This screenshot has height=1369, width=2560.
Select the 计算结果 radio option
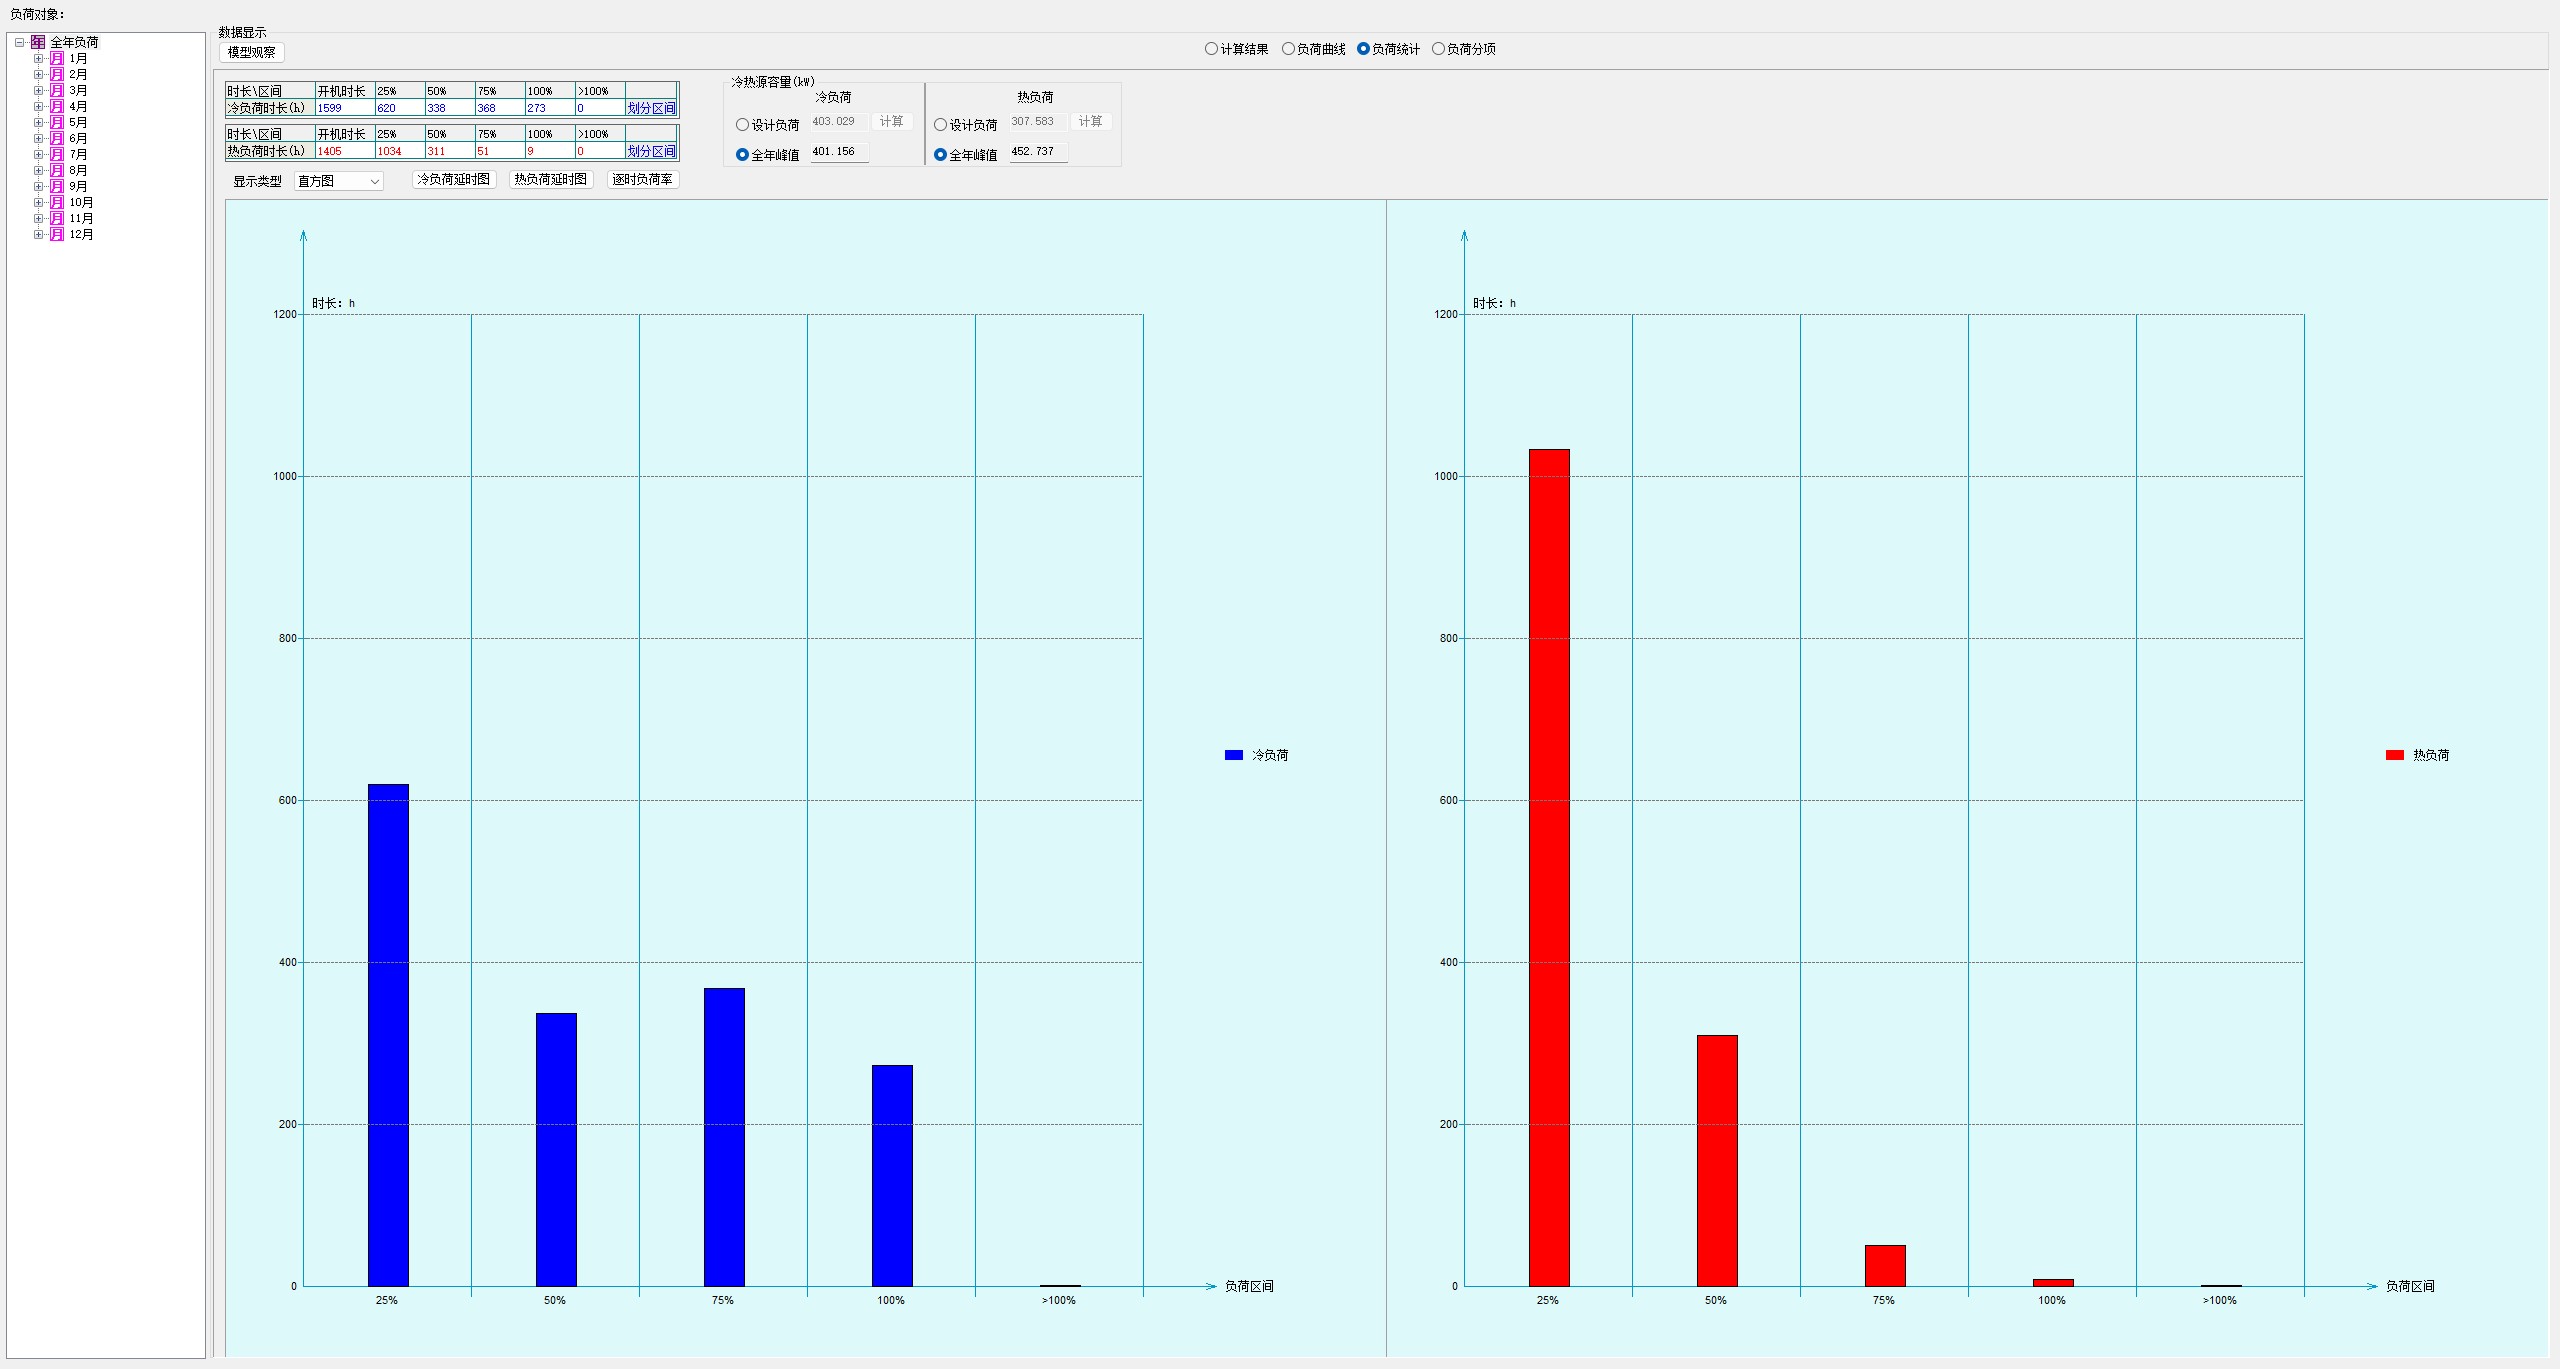1211,49
